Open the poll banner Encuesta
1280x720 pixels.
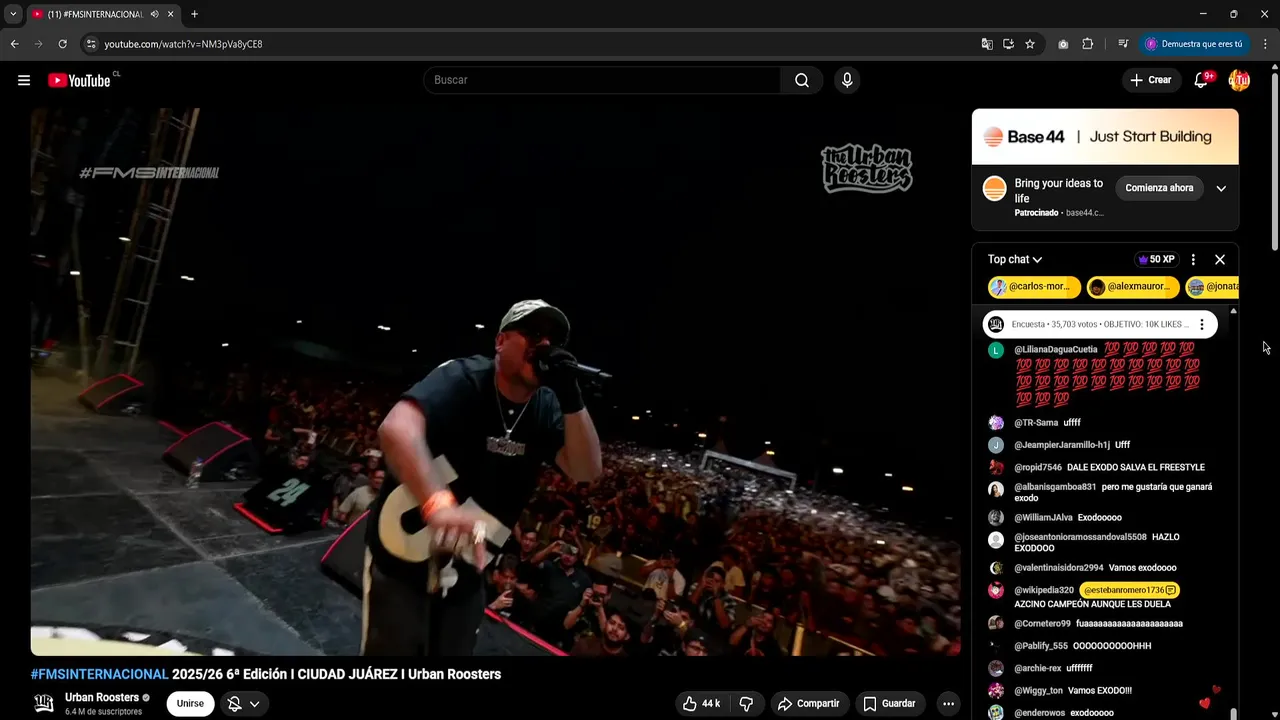pos(1100,324)
